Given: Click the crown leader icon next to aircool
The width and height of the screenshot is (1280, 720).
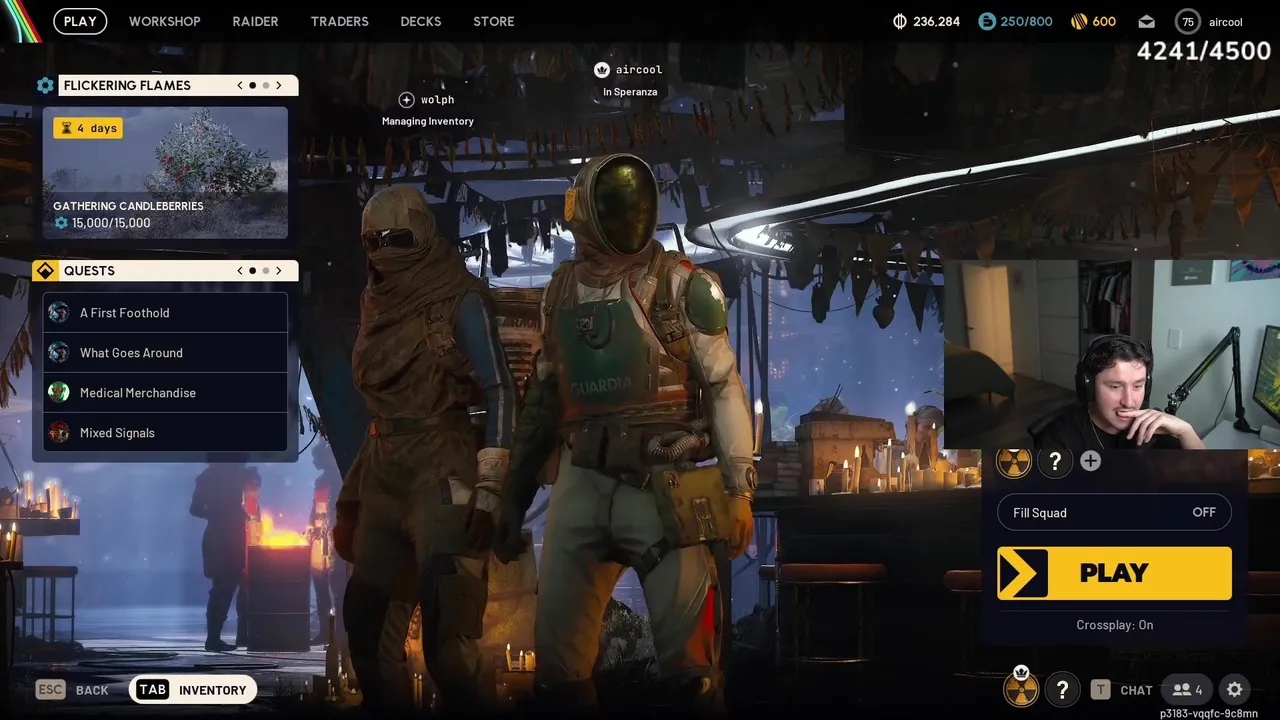Looking at the screenshot, I should coord(601,70).
